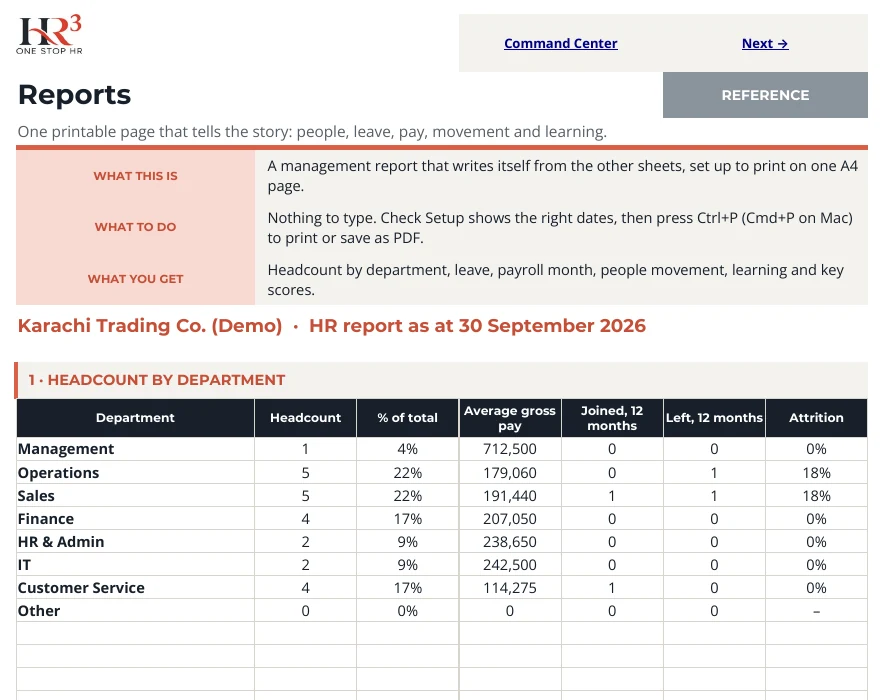The height and width of the screenshot is (700, 882).
Task: Click the Karachi Trading Co. report heading
Action: coord(332,326)
